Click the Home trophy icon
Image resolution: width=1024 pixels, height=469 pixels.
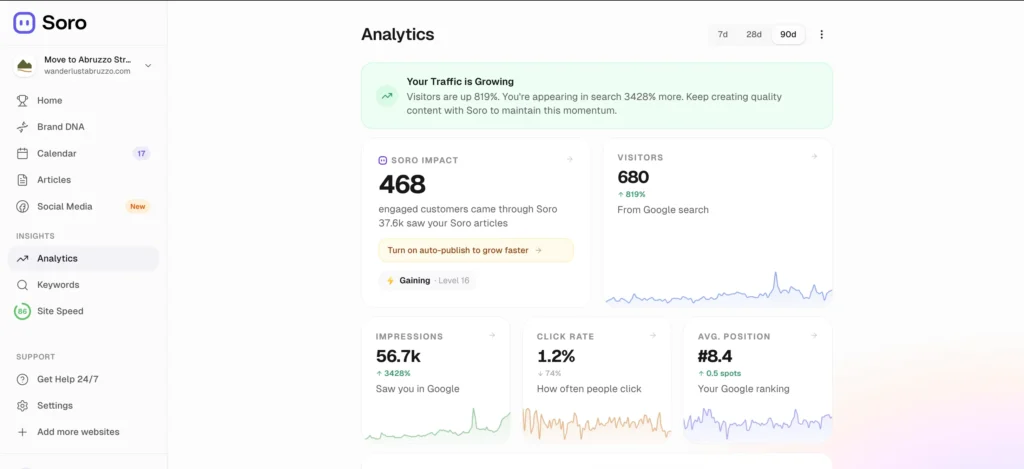(23, 101)
